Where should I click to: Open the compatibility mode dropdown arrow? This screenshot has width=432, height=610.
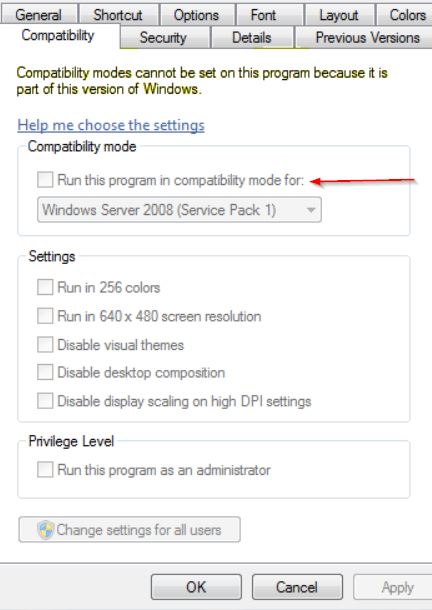tap(311, 210)
